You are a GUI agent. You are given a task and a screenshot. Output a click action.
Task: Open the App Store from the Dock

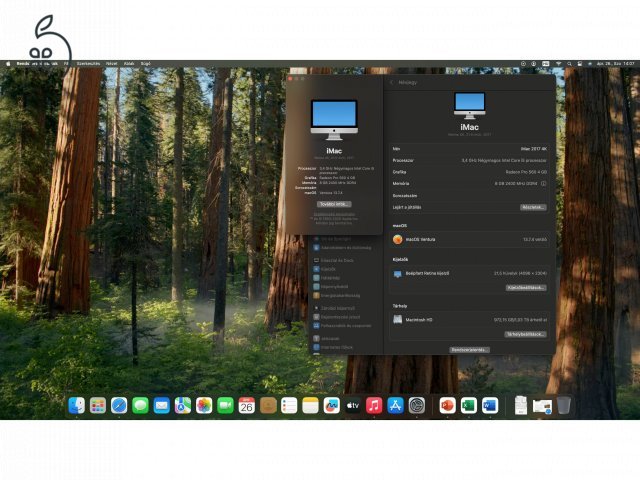(395, 406)
